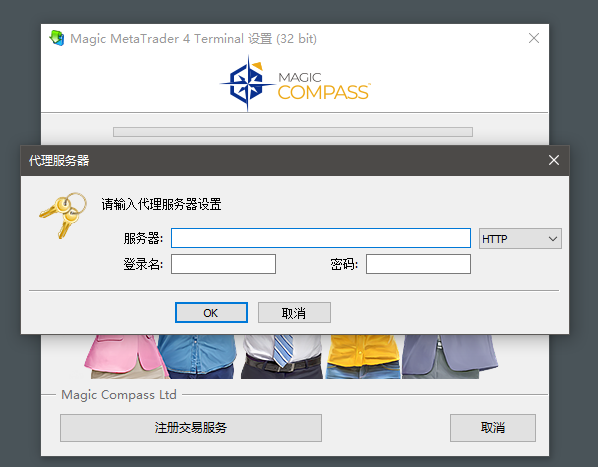
Task: Confirm proxy settings with OK button
Action: pos(211,313)
